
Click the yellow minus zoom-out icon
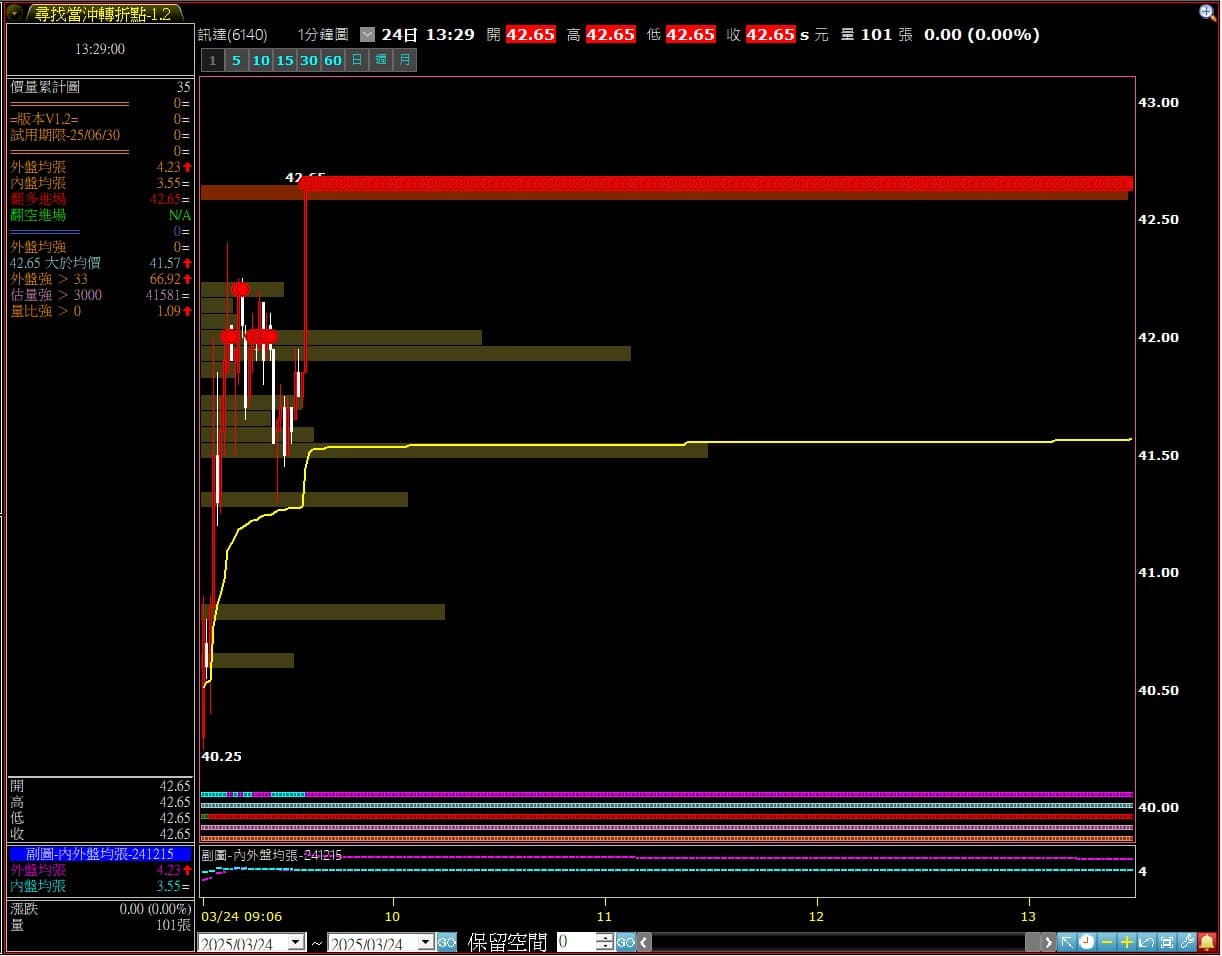click(x=1107, y=942)
